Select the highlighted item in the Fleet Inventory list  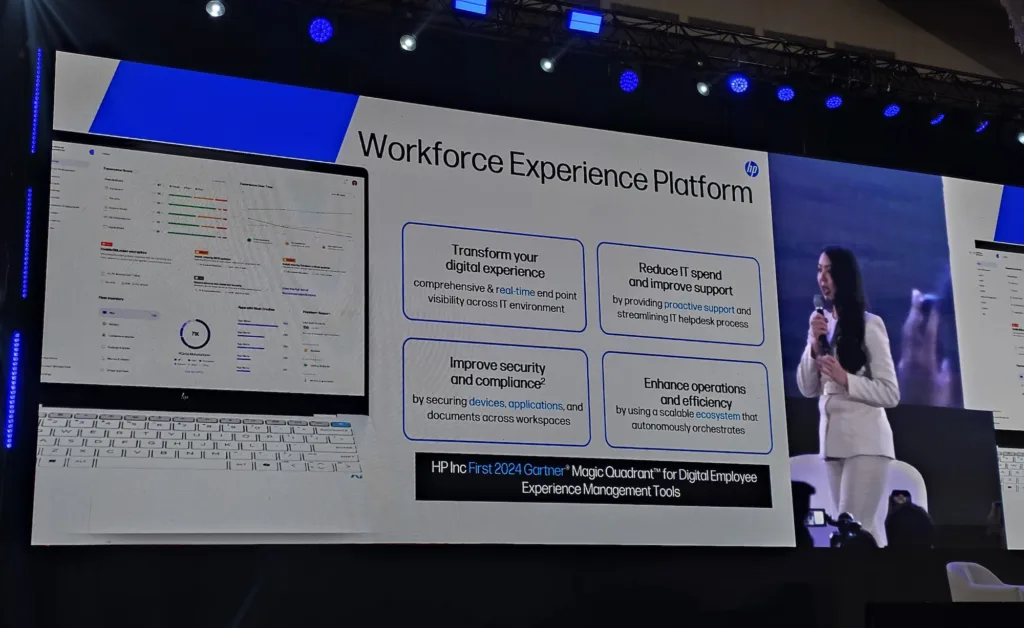[129, 314]
